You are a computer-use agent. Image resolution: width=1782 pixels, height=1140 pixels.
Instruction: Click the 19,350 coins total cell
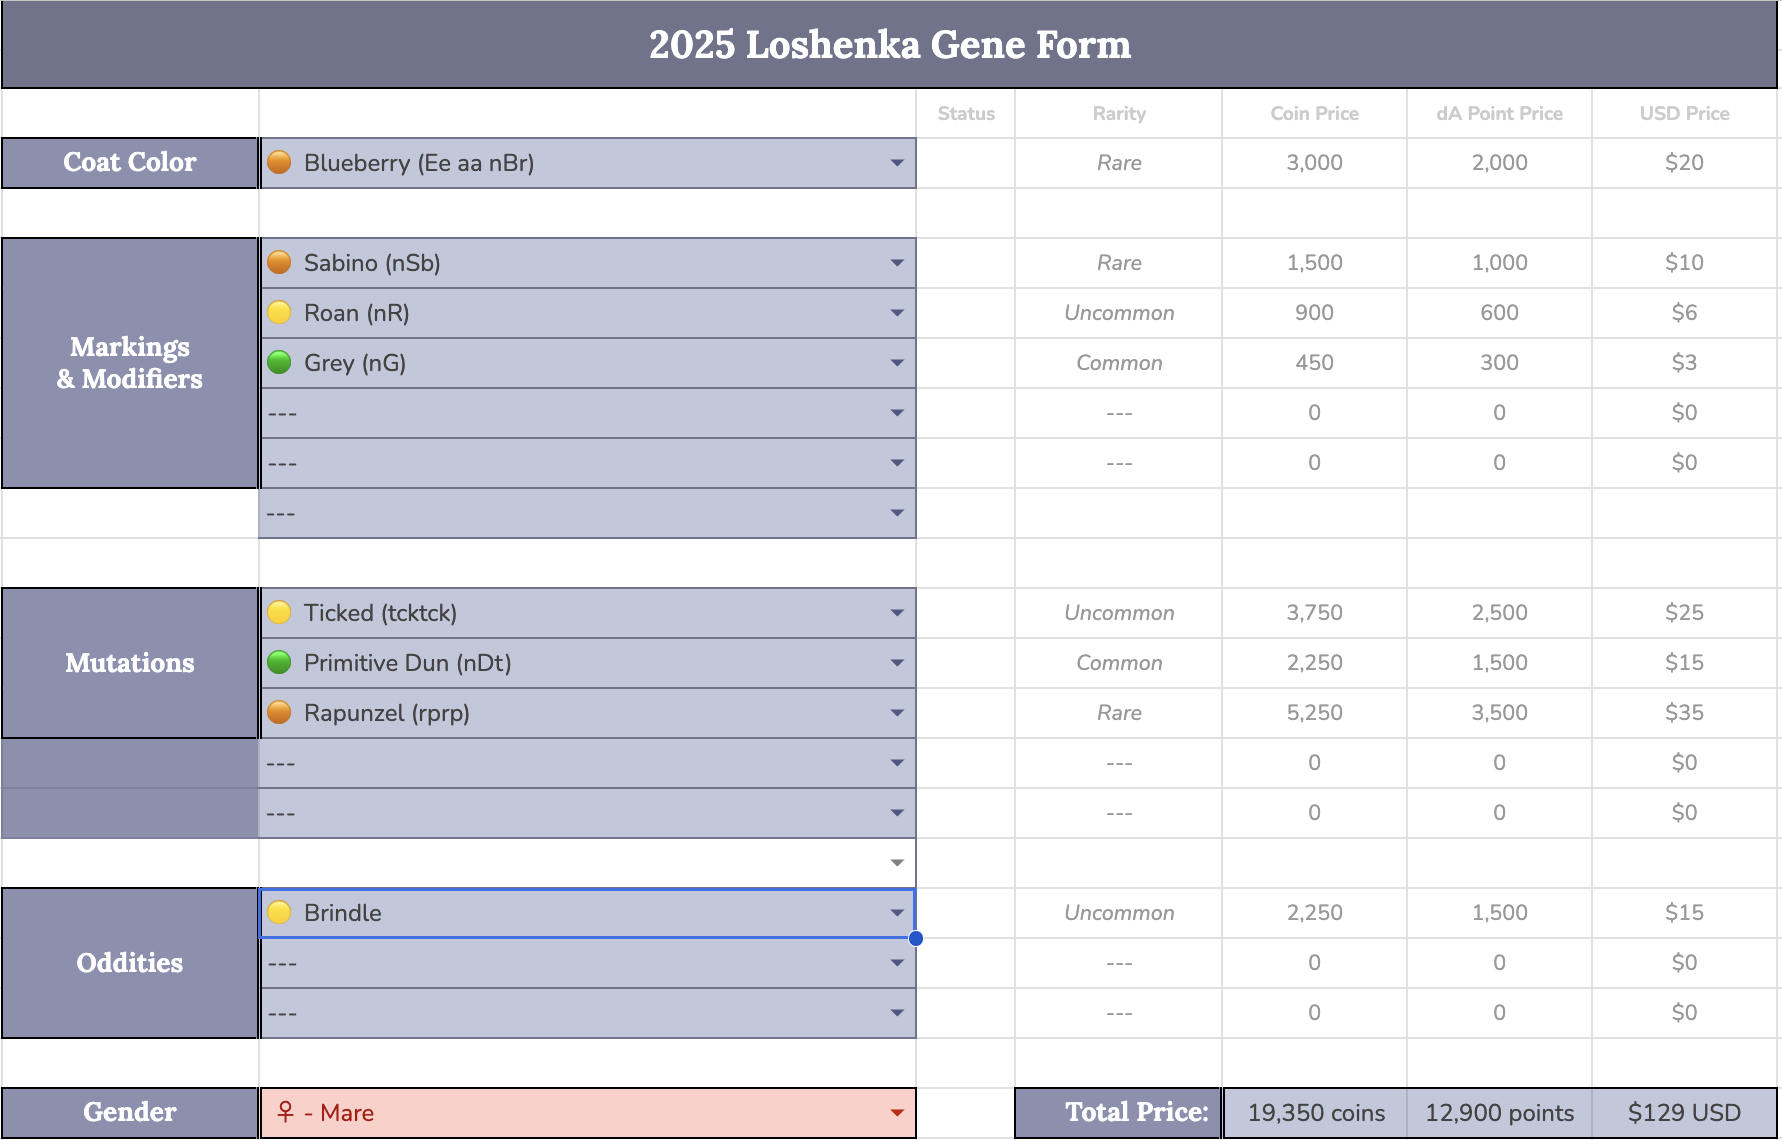pyautogui.click(x=1316, y=1113)
